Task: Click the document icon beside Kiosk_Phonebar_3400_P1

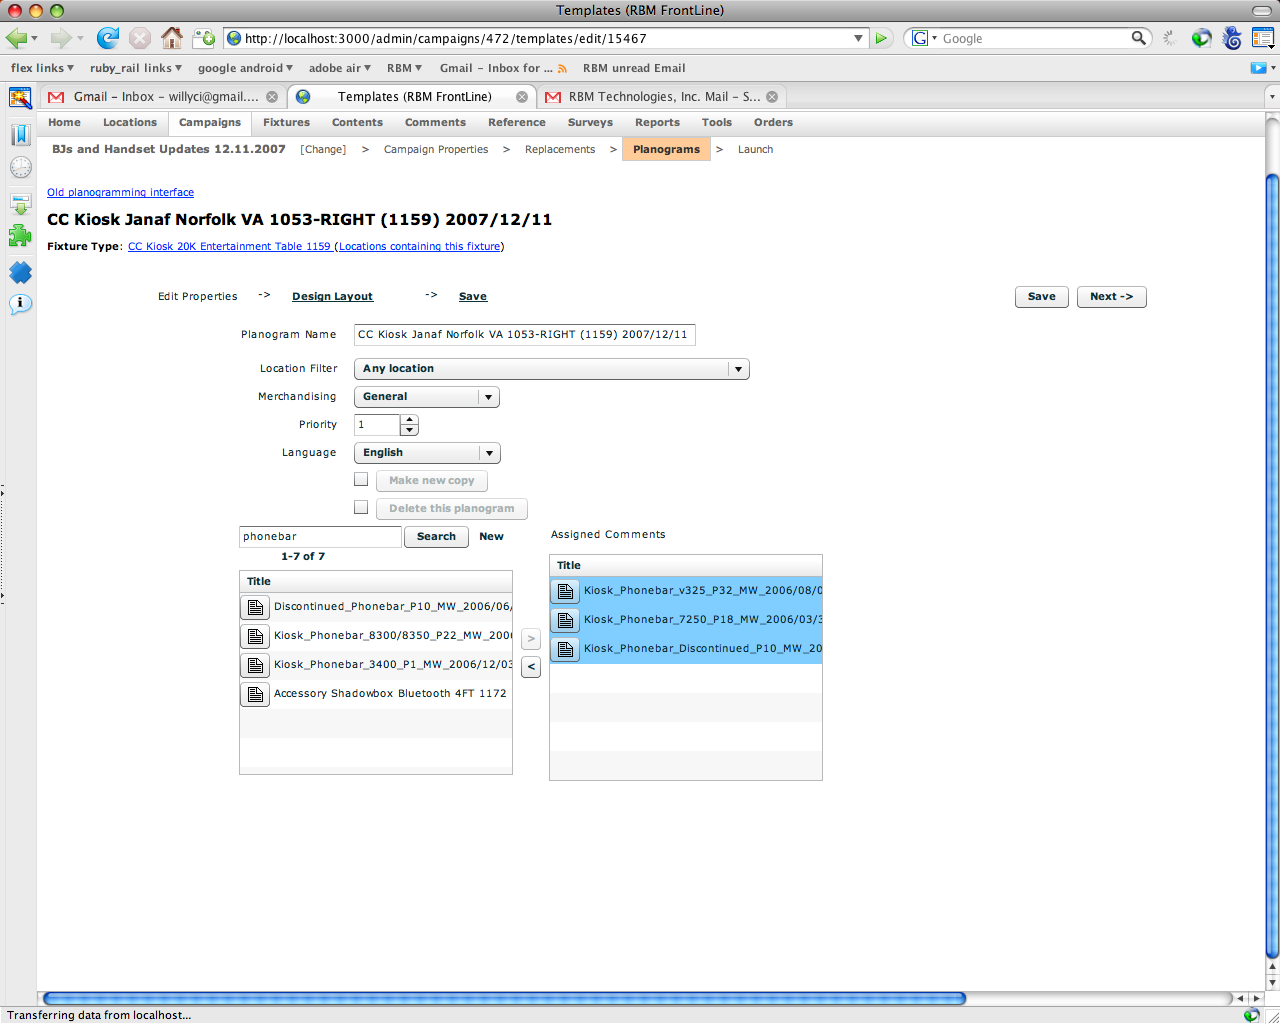Action: tap(254, 664)
